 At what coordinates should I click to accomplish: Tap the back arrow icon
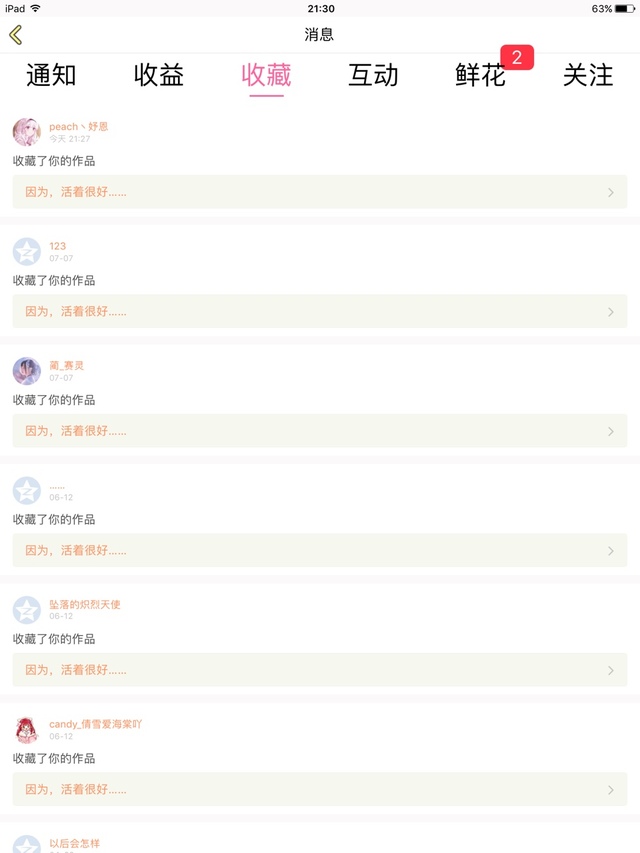(x=15, y=35)
